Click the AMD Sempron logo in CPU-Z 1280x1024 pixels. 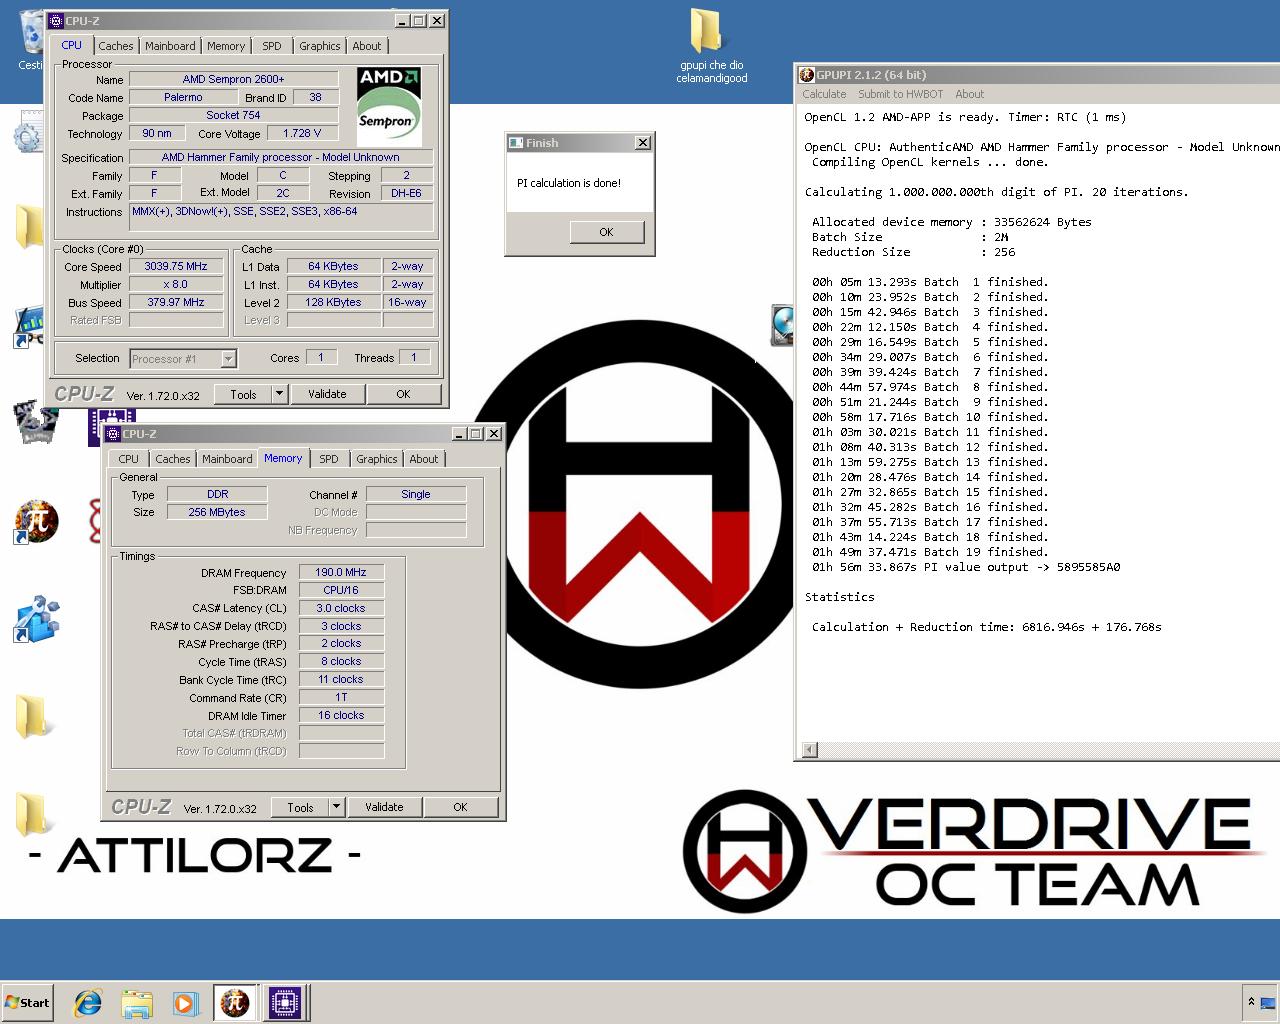[x=389, y=106]
